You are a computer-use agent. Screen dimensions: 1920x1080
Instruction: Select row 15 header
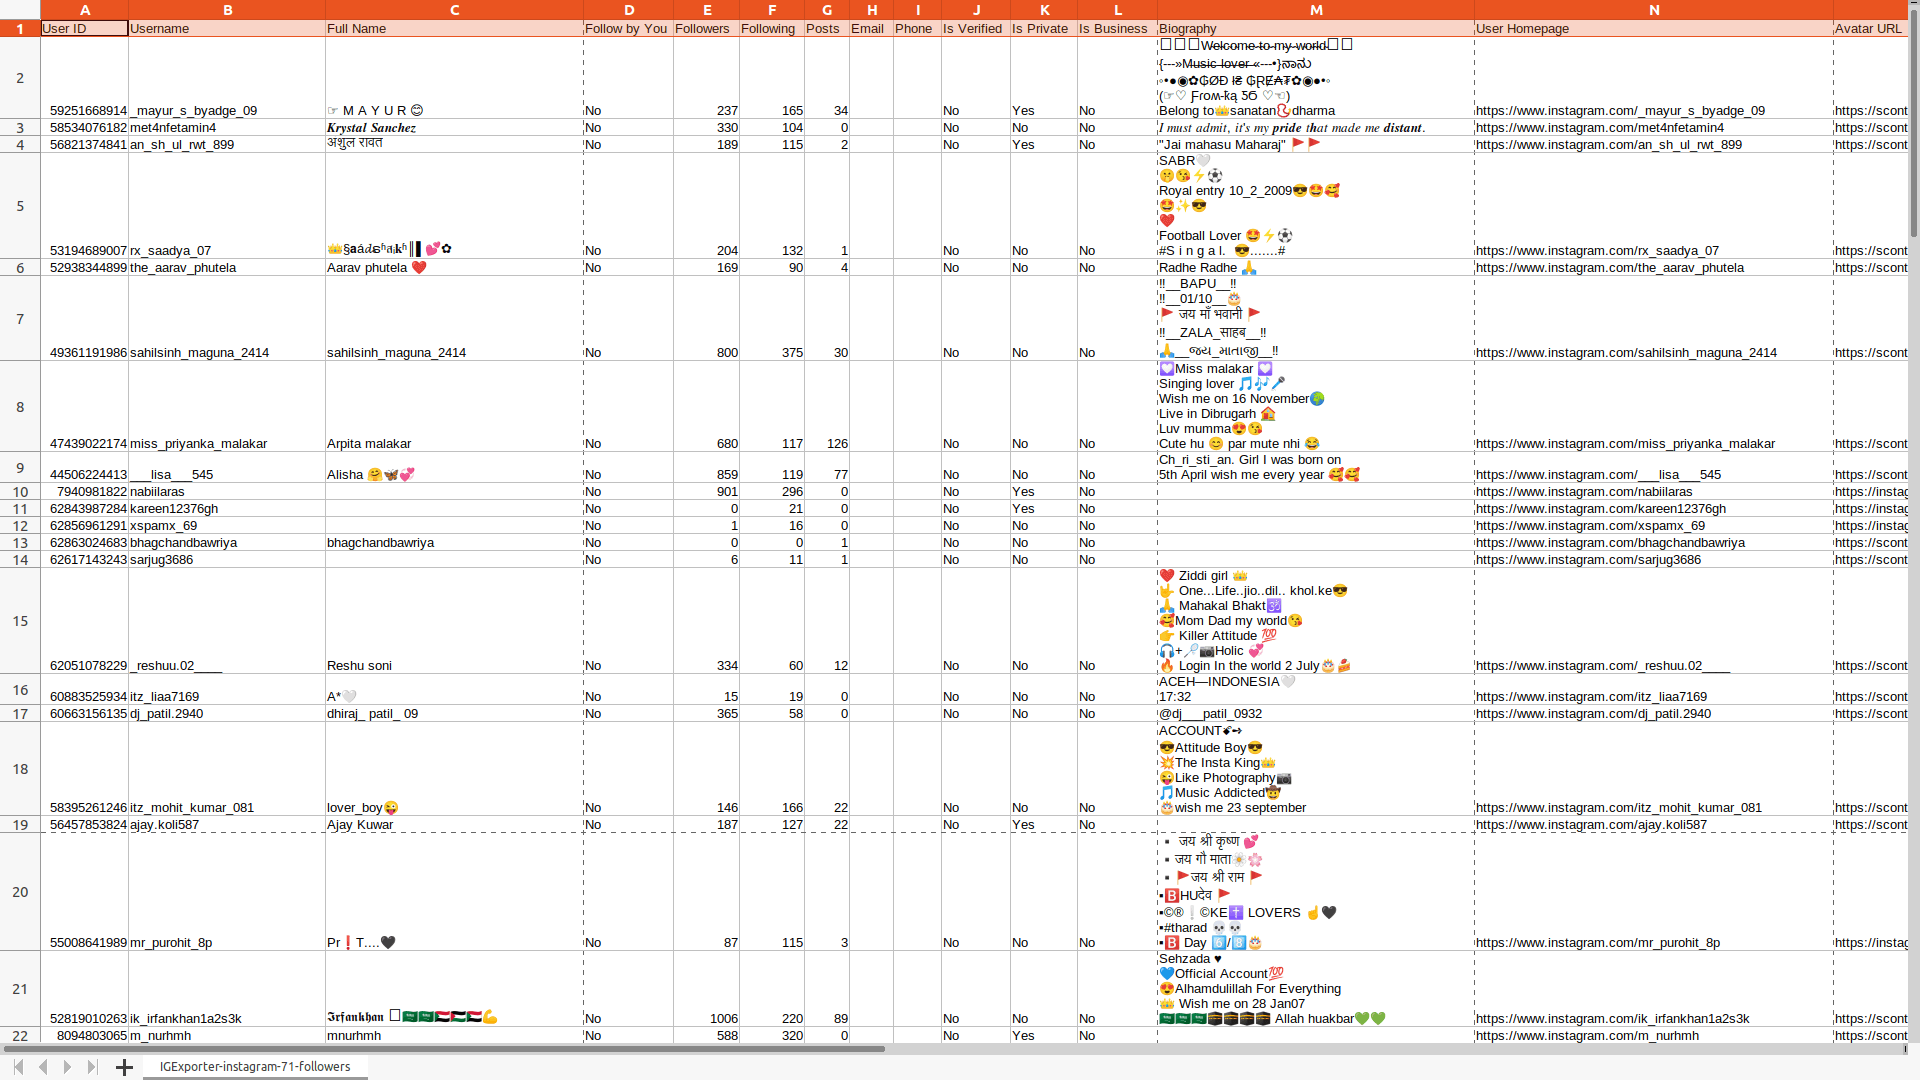pyautogui.click(x=20, y=621)
